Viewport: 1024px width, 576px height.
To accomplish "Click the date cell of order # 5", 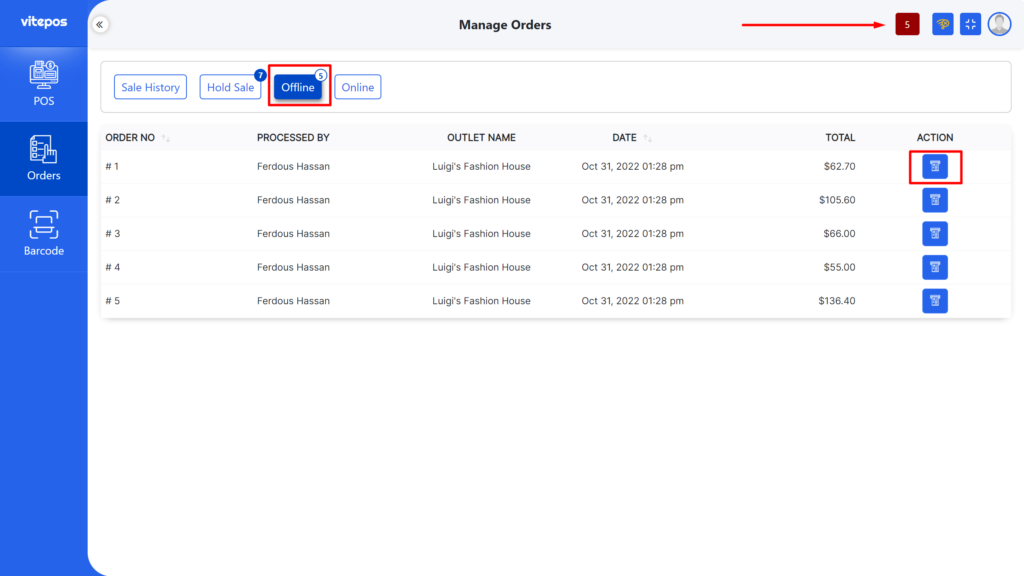I will (x=633, y=301).
